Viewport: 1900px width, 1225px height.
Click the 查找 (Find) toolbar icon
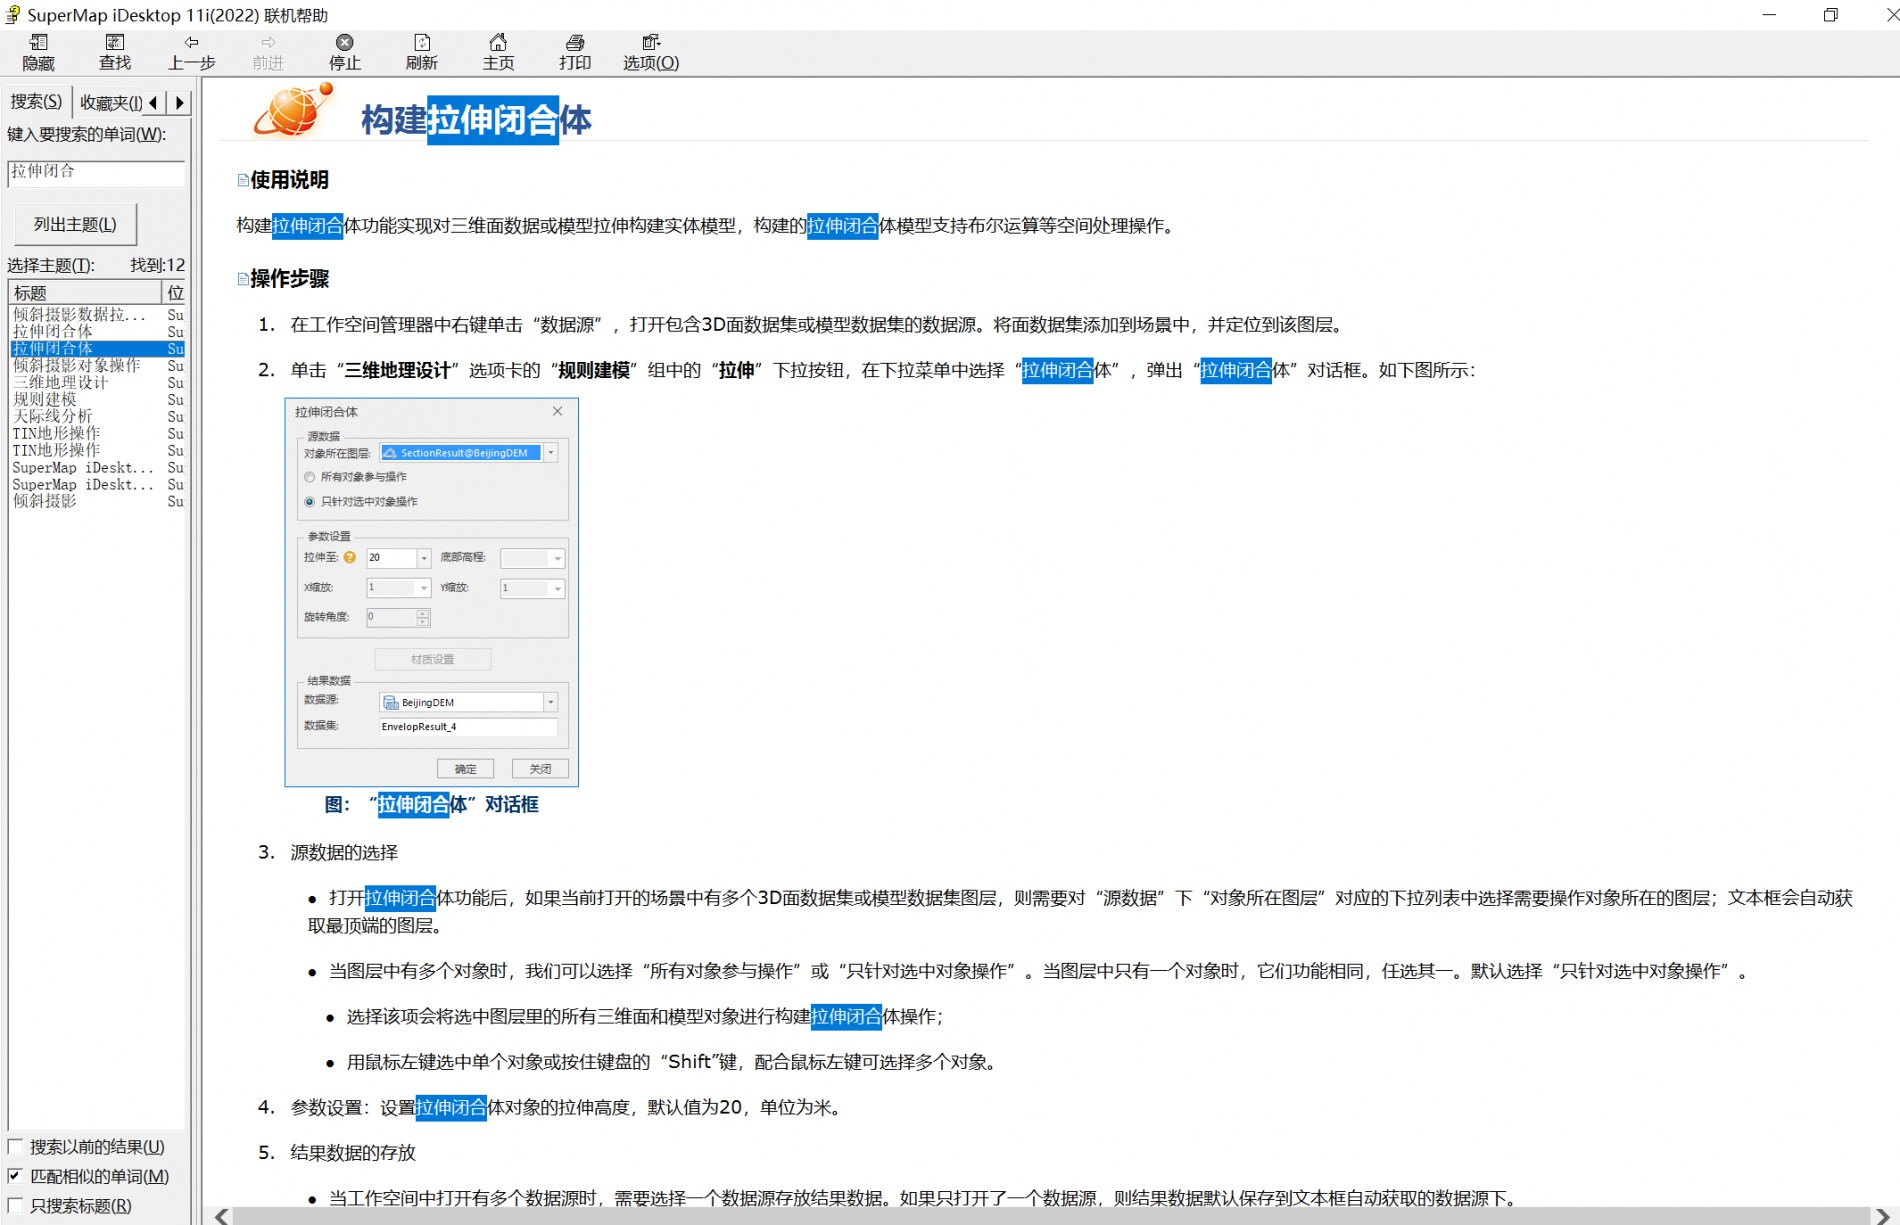click(115, 52)
